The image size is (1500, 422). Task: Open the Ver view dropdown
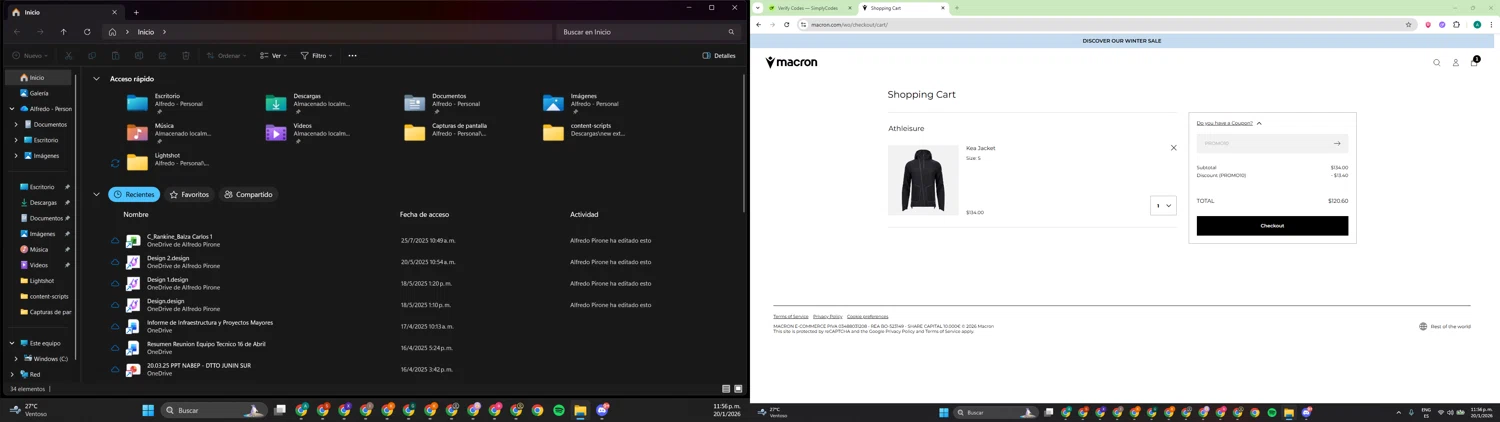point(273,56)
